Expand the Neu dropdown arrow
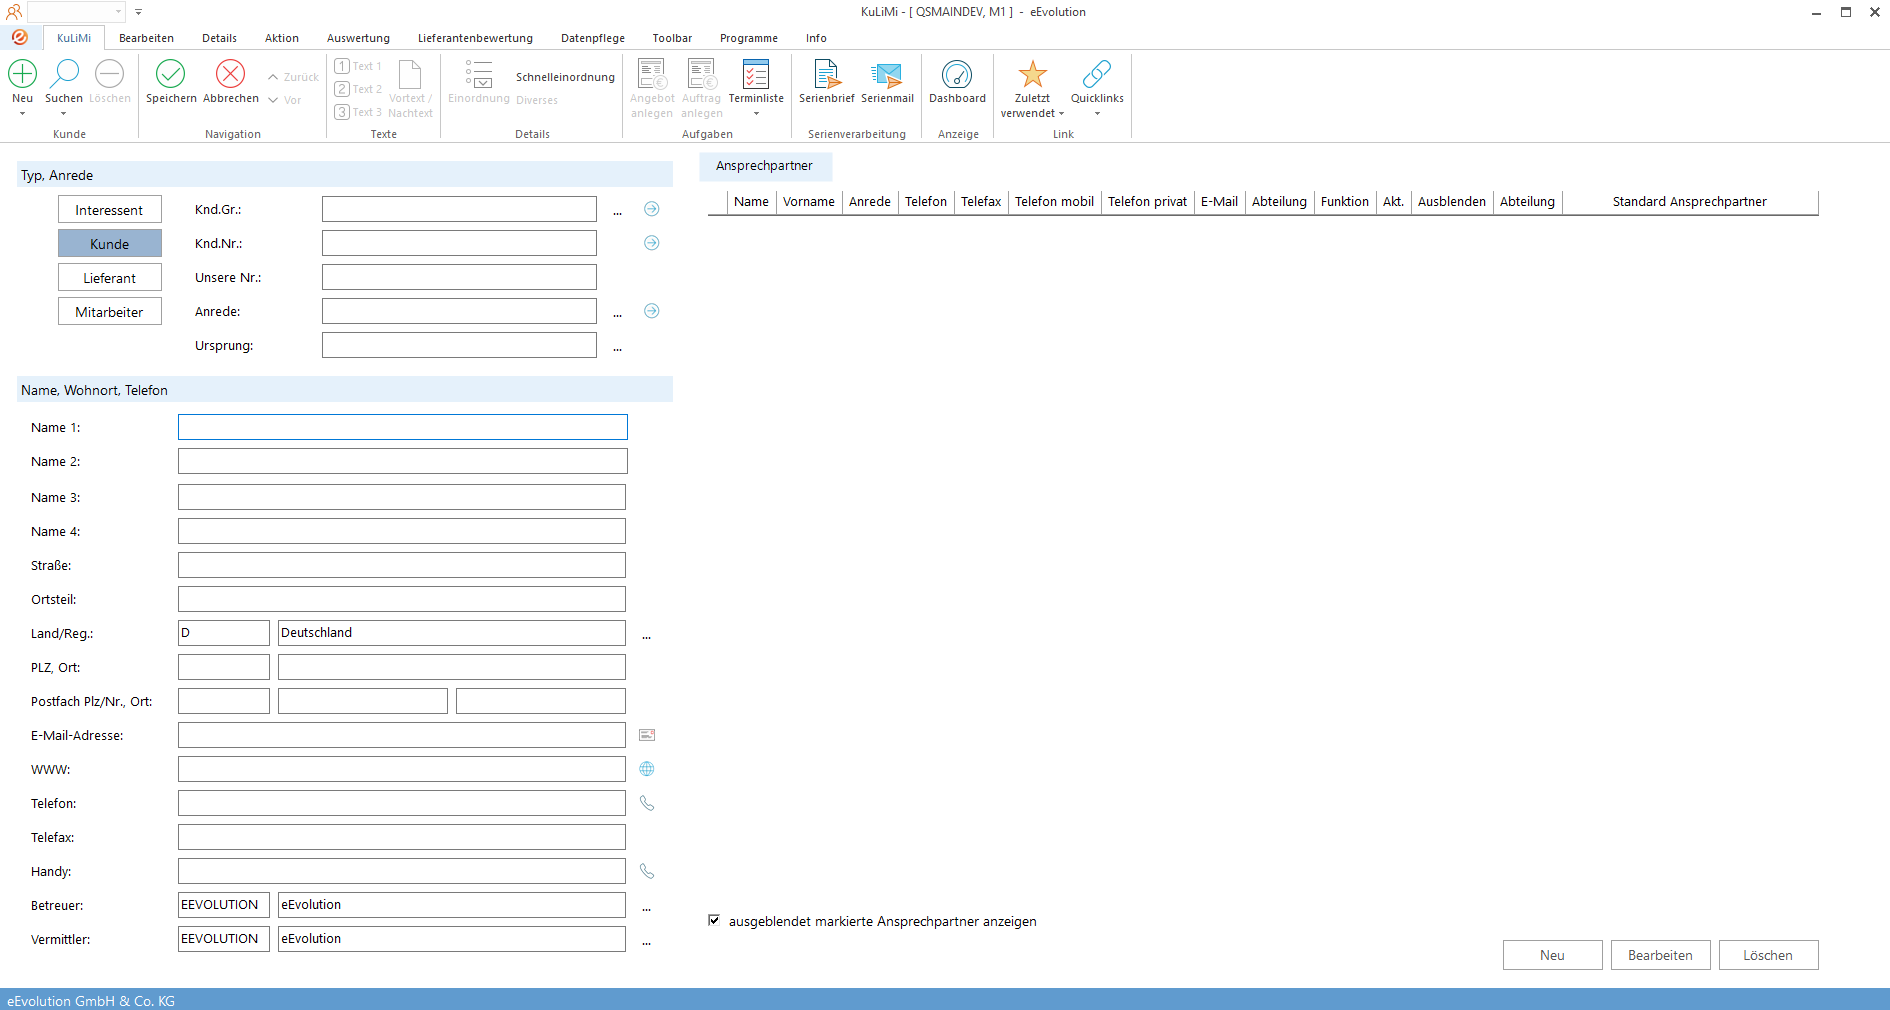This screenshot has height=1010, width=1890. pos(22,114)
